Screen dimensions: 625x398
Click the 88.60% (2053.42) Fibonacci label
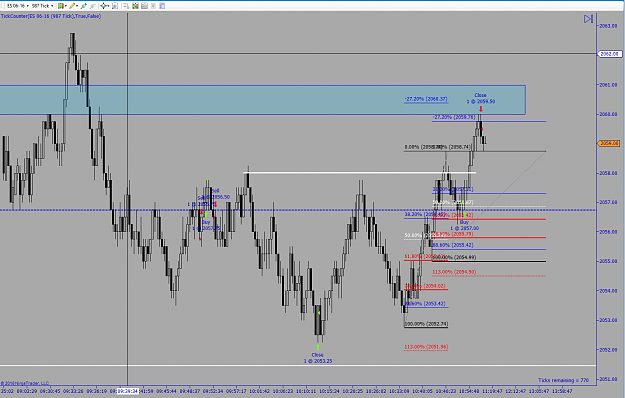point(425,304)
